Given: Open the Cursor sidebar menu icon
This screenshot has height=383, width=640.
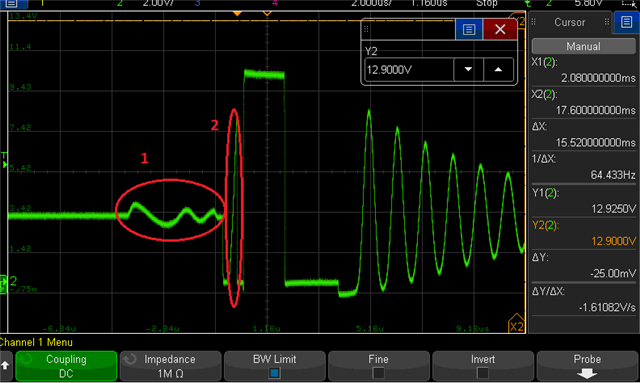Looking at the screenshot, I should tap(626, 22).
